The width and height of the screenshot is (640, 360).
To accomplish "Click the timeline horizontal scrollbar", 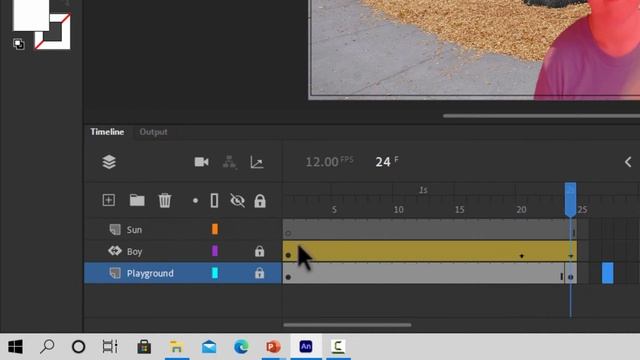I will (347, 325).
